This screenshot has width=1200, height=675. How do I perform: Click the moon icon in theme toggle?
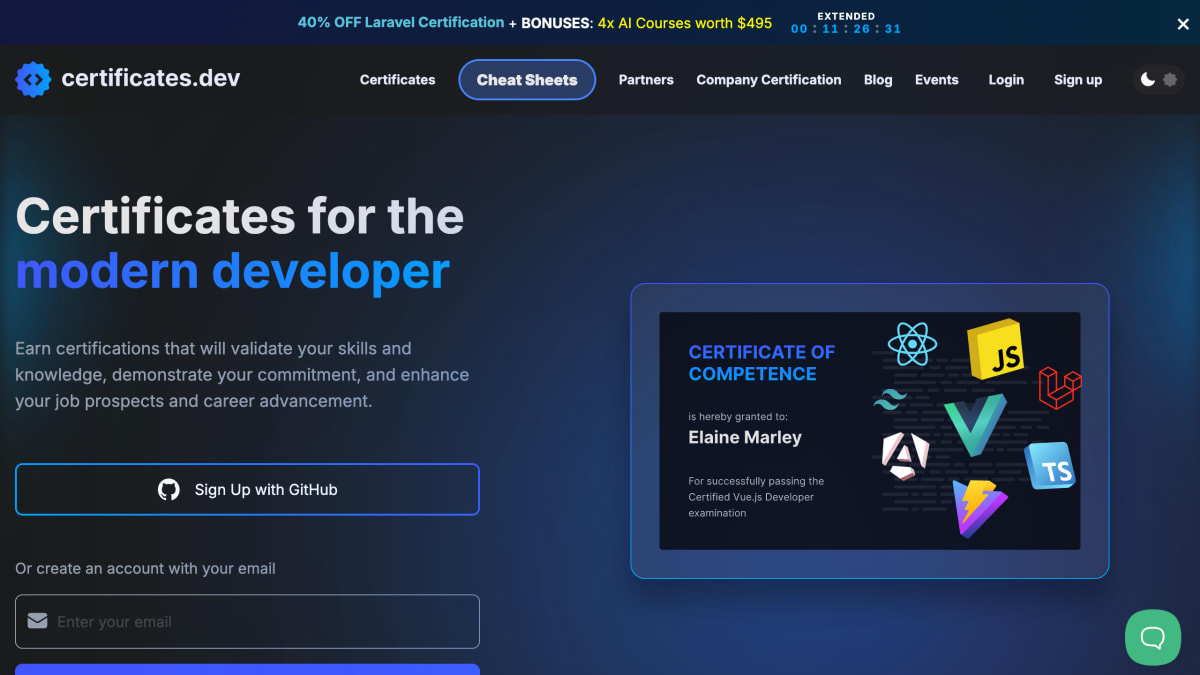(x=1148, y=80)
